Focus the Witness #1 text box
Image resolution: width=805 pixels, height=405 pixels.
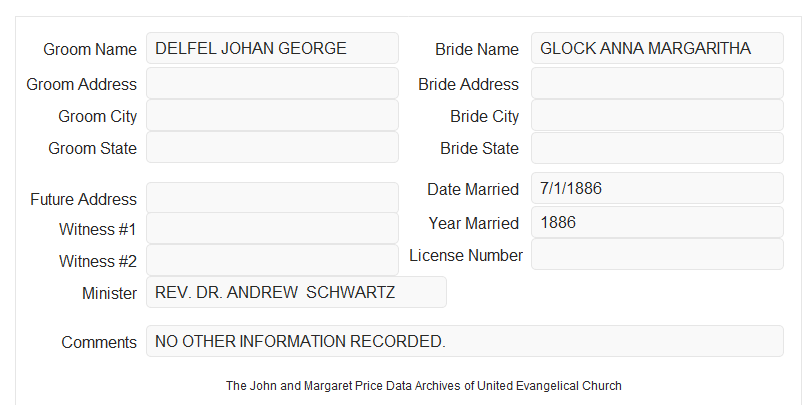(272, 228)
